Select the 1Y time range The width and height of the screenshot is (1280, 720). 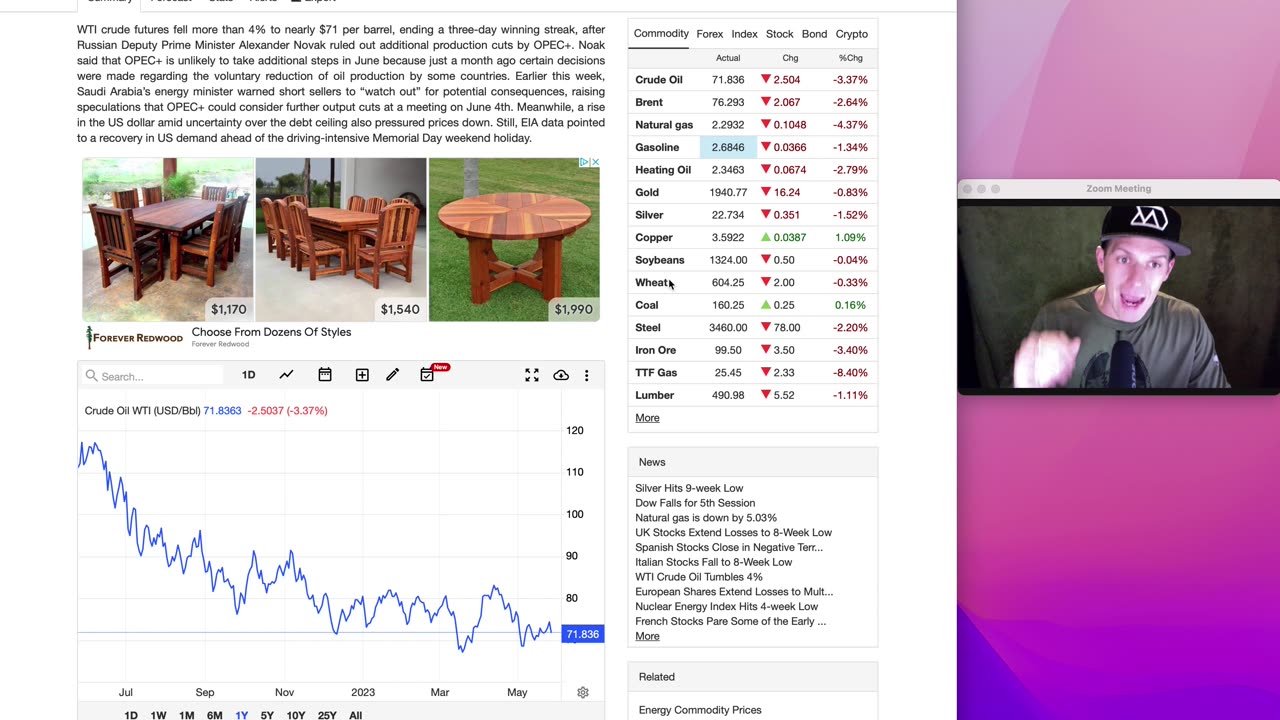[241, 715]
